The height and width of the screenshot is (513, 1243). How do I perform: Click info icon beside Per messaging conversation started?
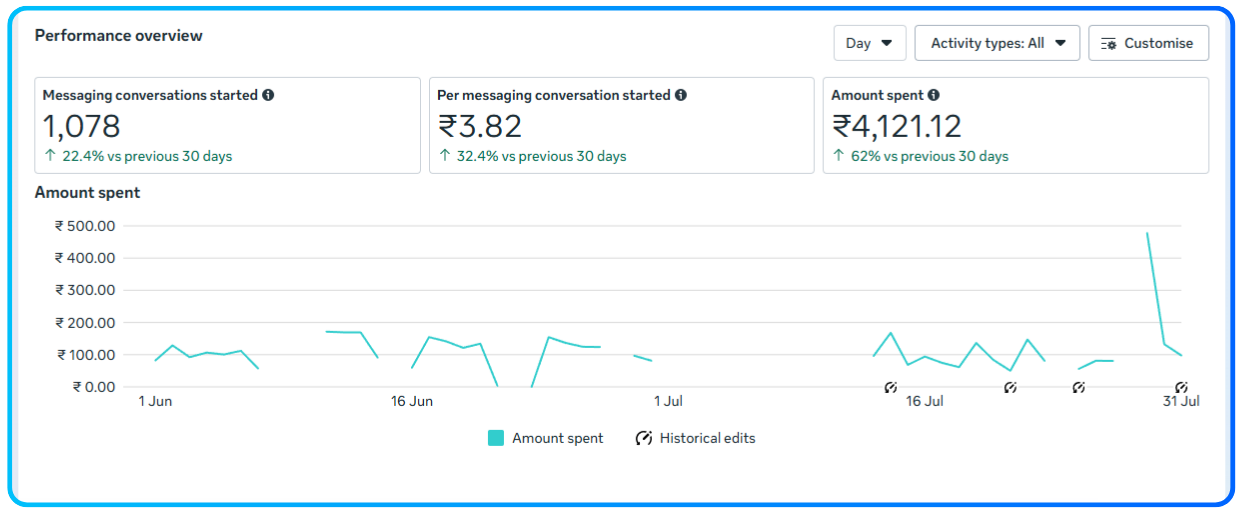coord(681,95)
